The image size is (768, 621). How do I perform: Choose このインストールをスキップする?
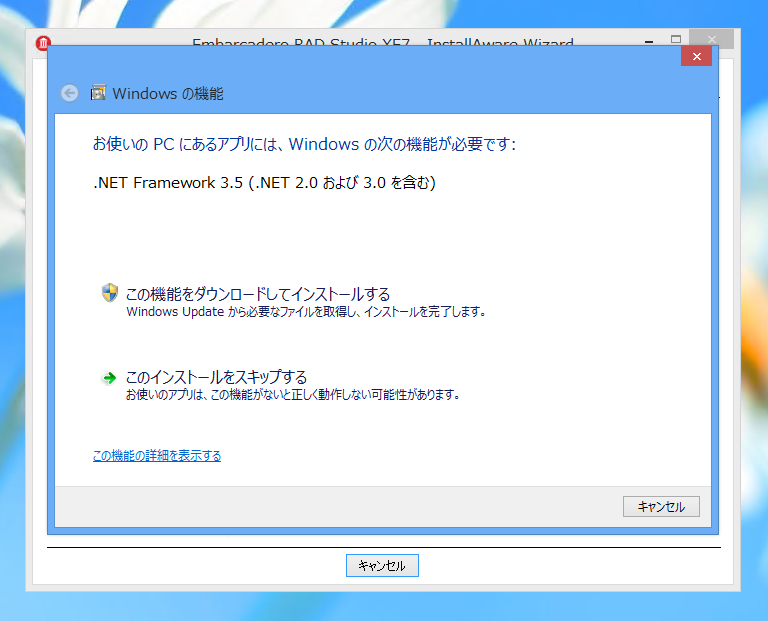point(216,377)
